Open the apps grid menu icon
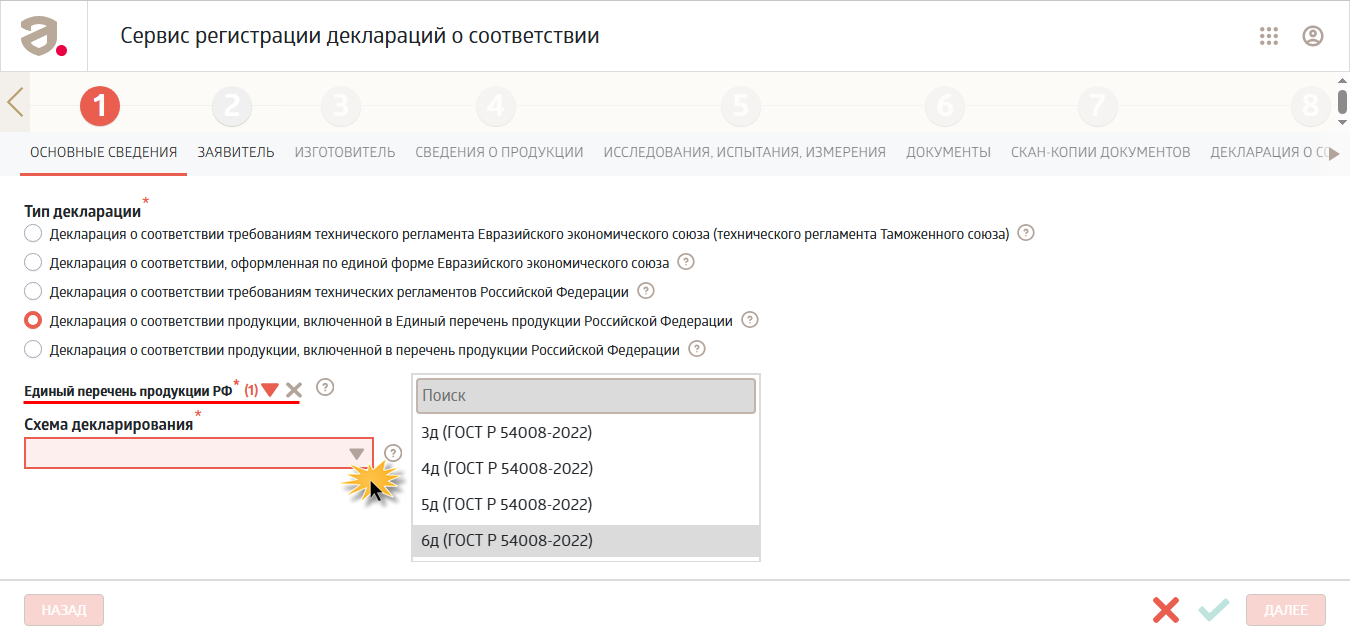This screenshot has width=1350, height=639. [1269, 36]
